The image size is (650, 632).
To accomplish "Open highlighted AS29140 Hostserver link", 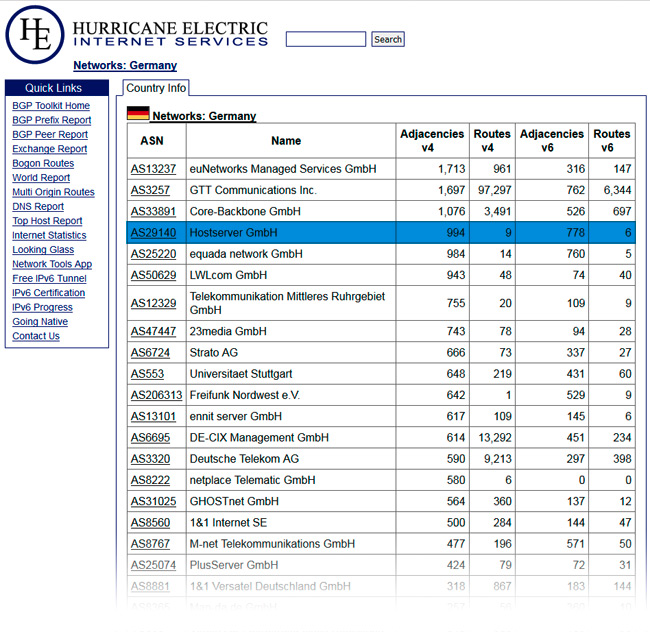I will [153, 233].
